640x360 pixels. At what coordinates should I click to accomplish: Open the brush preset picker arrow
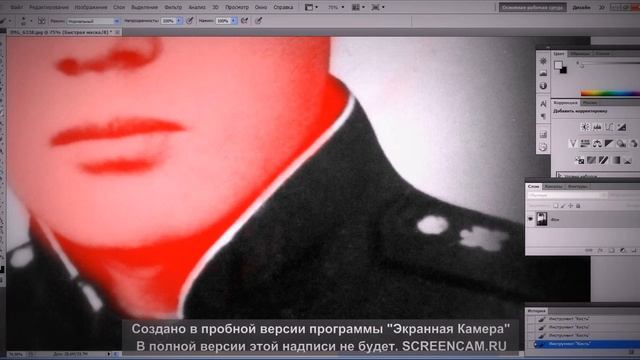(31, 21)
